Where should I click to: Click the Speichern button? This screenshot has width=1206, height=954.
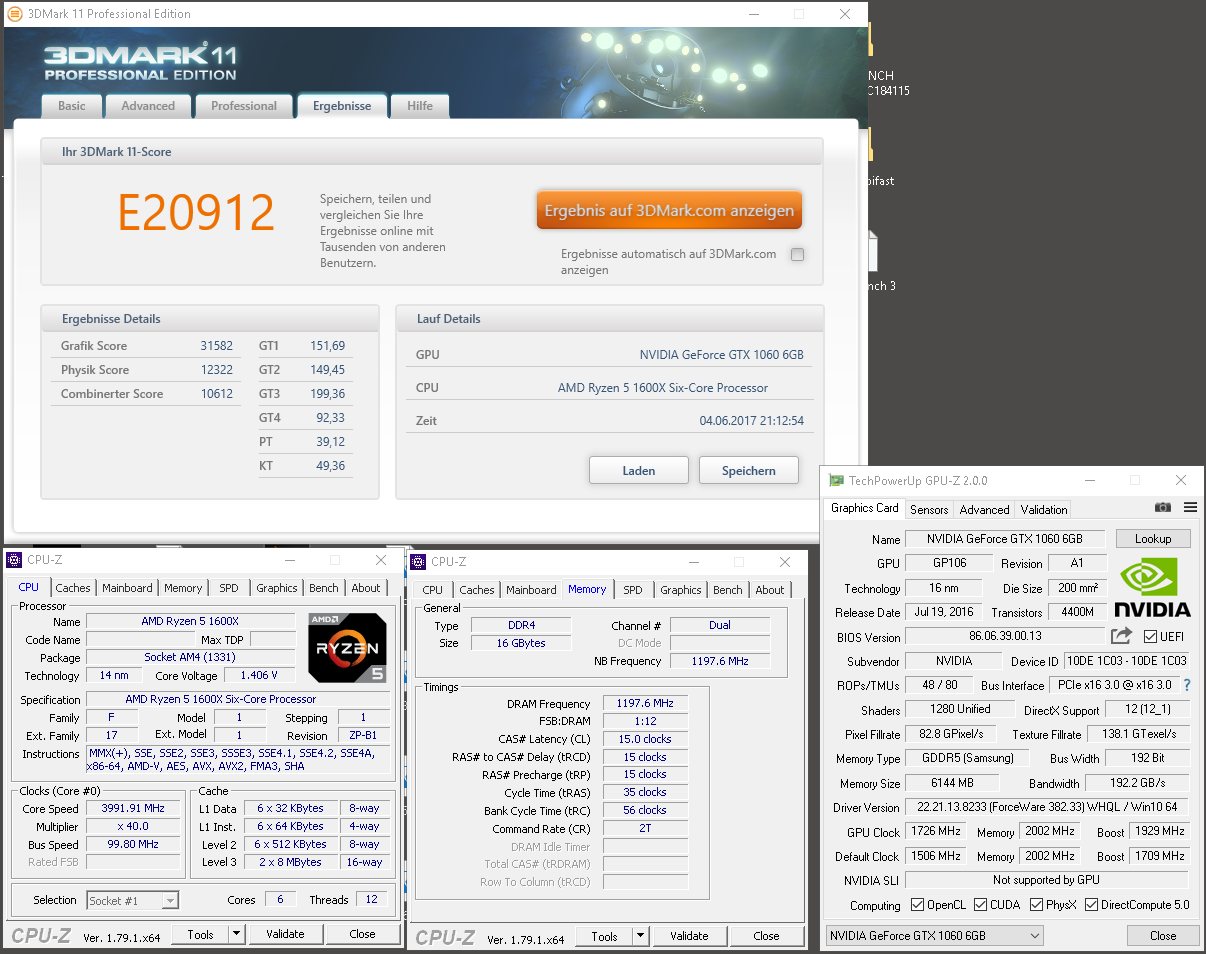(749, 471)
